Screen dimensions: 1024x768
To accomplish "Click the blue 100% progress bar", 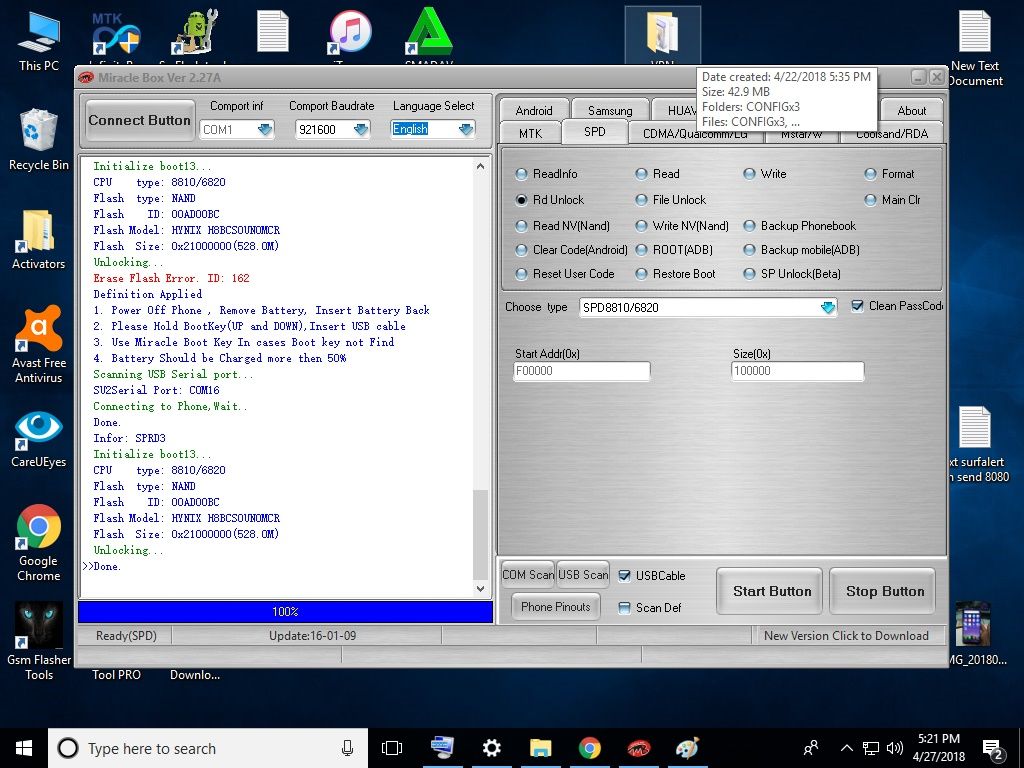I will (285, 612).
